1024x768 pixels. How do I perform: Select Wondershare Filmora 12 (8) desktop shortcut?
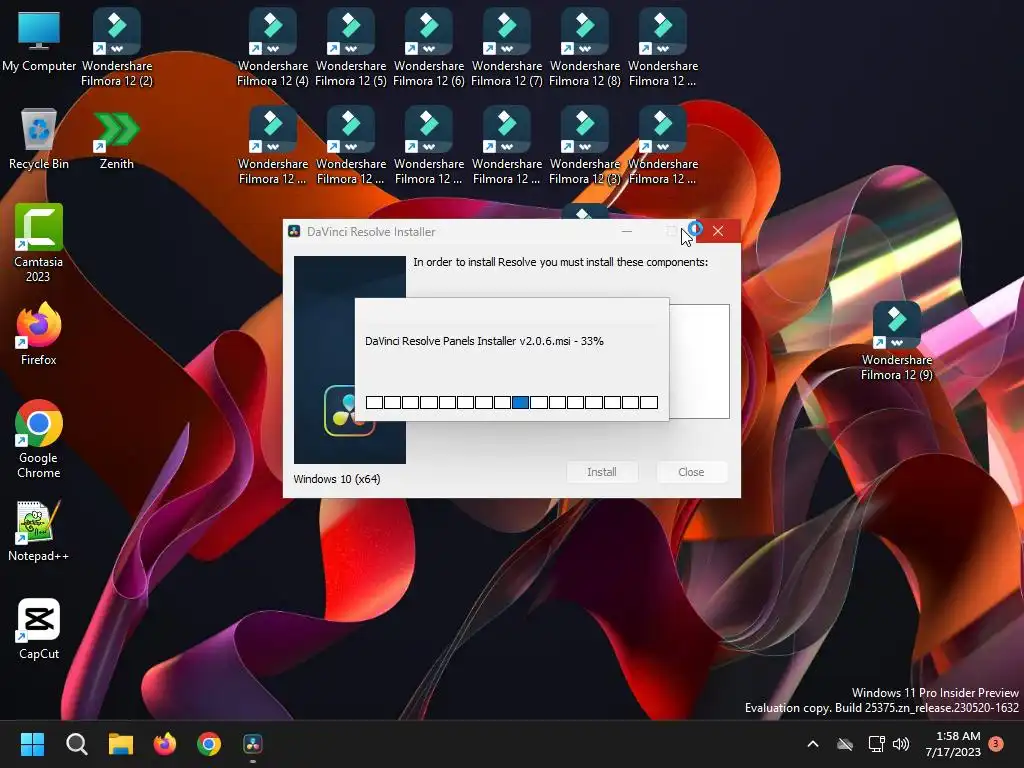pos(585,47)
